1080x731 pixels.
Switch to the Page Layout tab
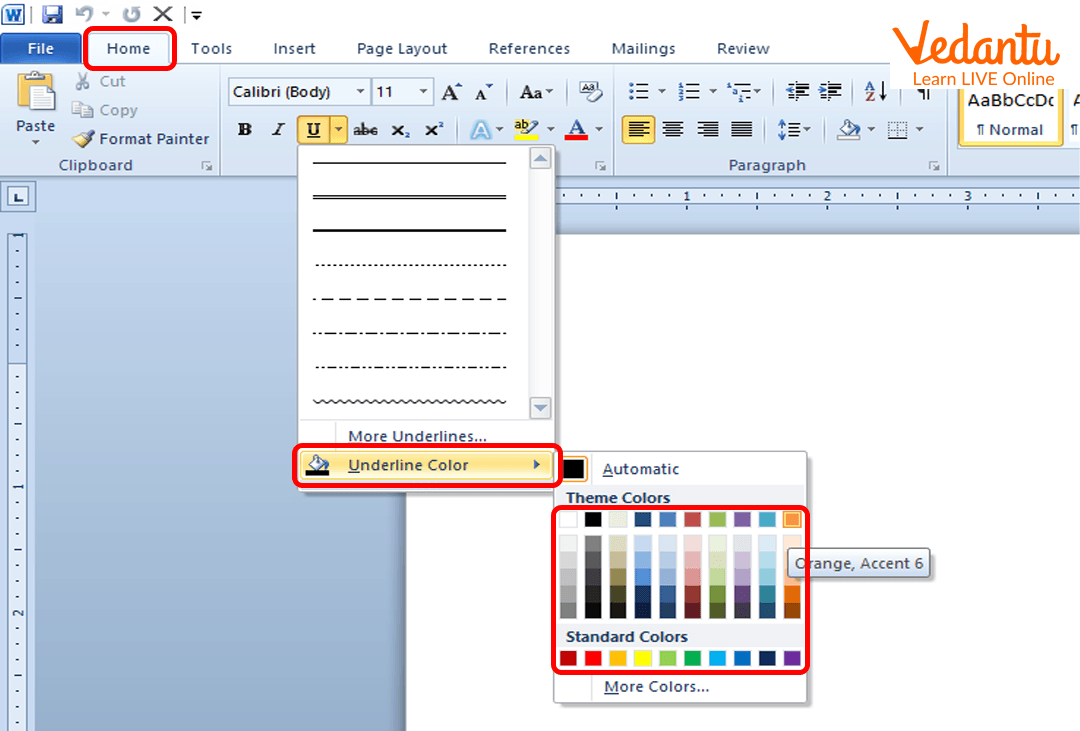click(402, 48)
